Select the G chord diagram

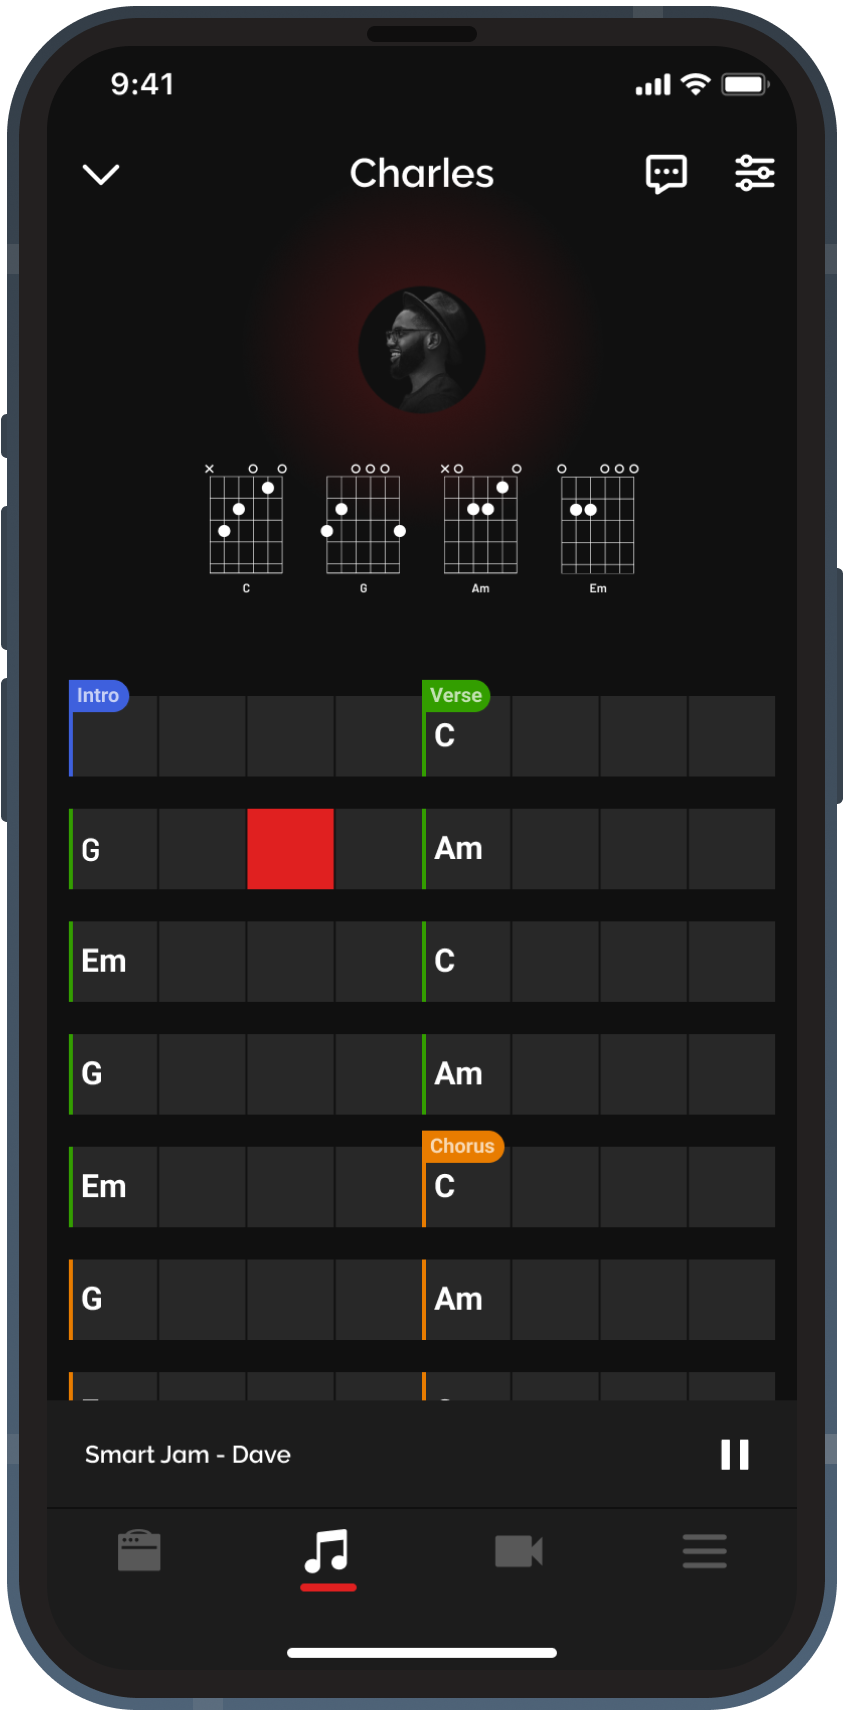tap(363, 525)
